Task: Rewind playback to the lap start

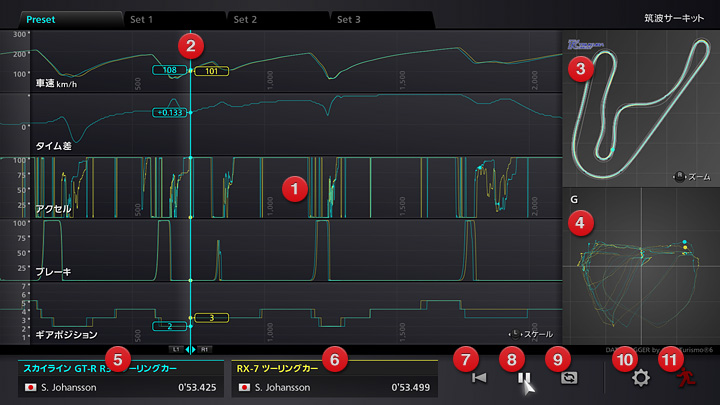Action: pyautogui.click(x=479, y=379)
